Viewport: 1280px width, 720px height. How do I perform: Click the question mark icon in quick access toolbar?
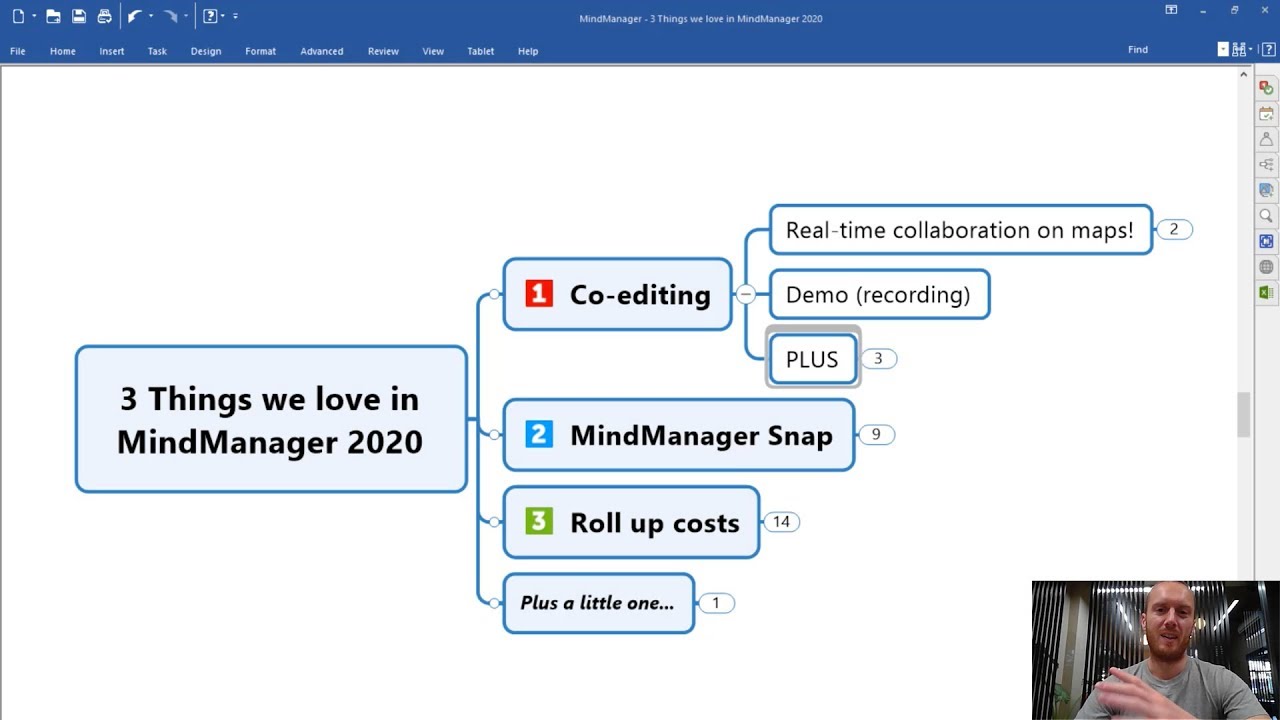210,16
